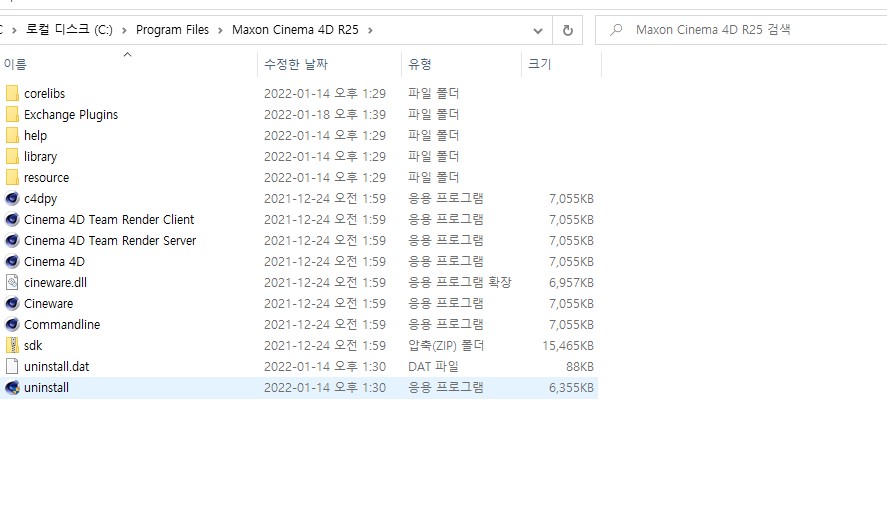The image size is (887, 506).
Task: Open the address bar history dropdown
Action: tap(538, 31)
